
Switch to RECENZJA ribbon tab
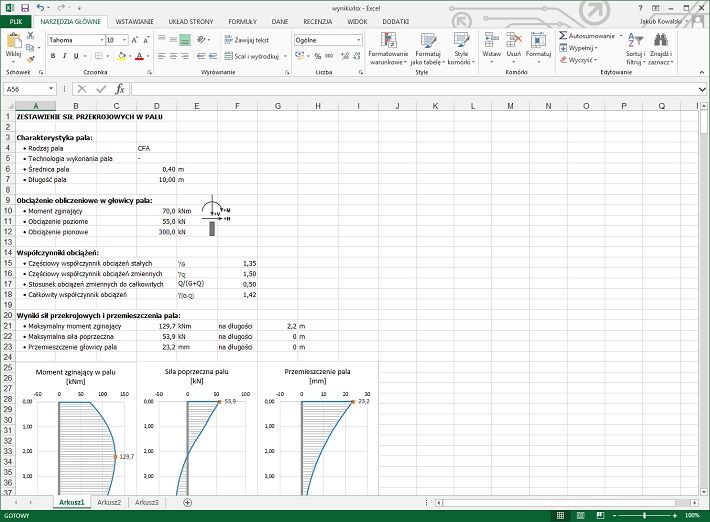[x=317, y=21]
